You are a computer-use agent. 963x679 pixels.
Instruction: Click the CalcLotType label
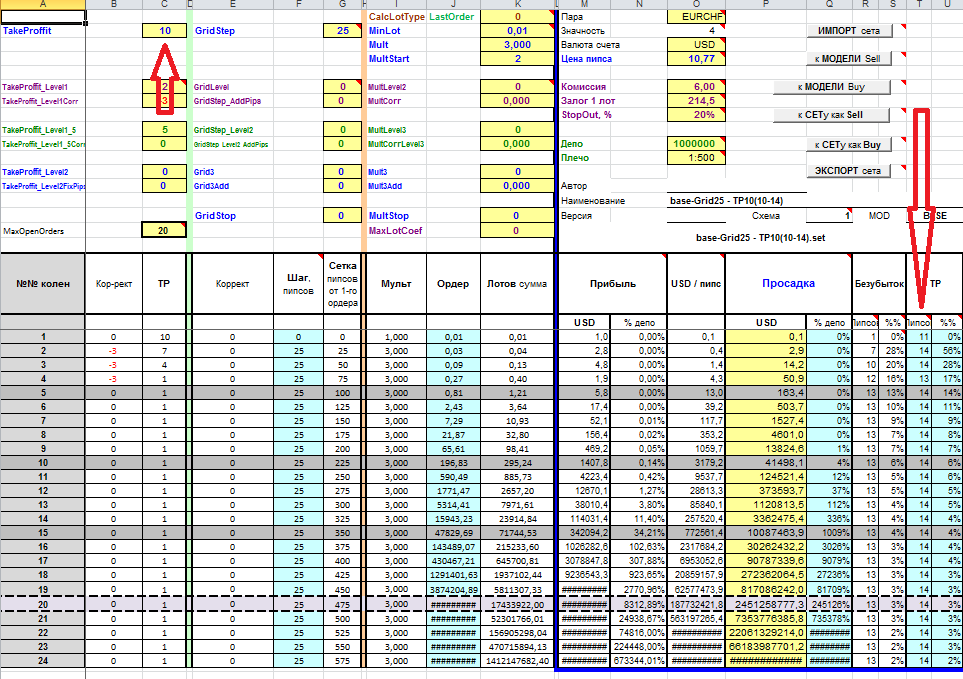click(397, 17)
